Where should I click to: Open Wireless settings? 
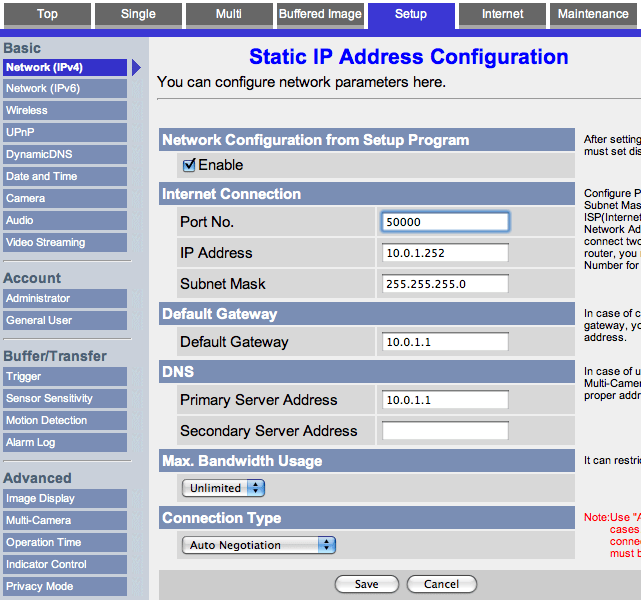(65, 110)
